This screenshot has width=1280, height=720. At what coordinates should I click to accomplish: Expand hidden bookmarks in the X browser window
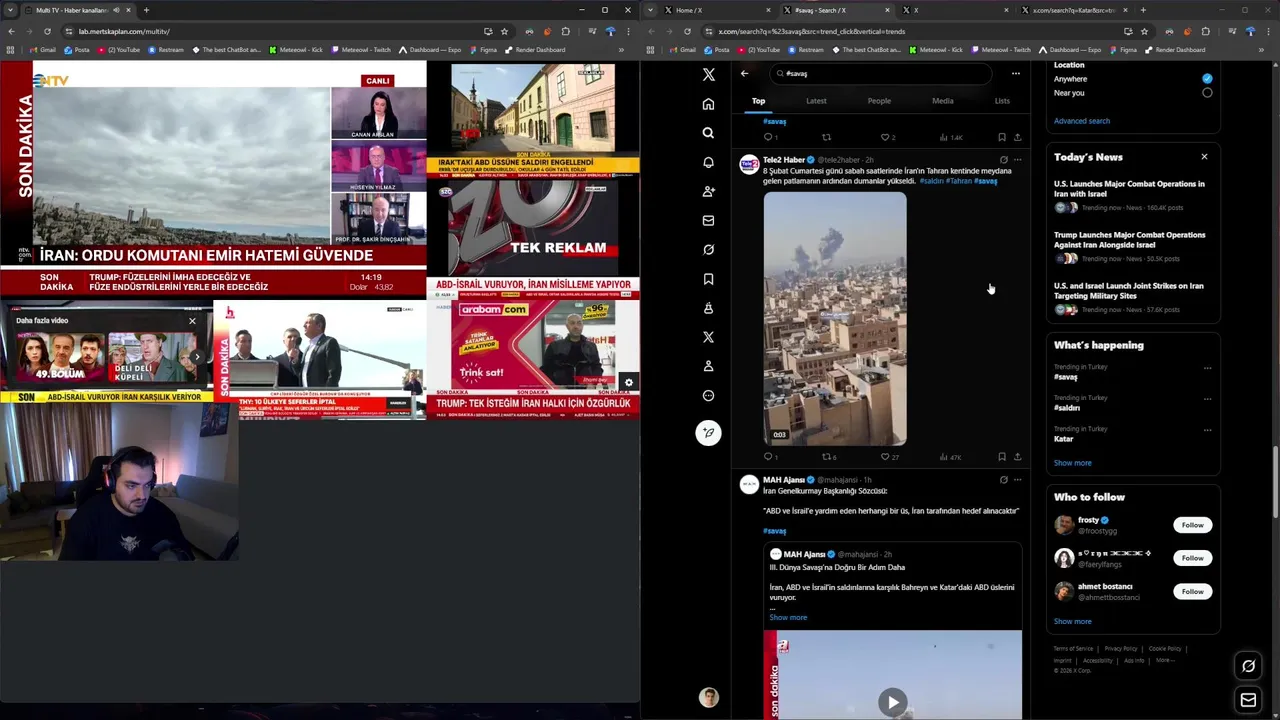[1260, 50]
